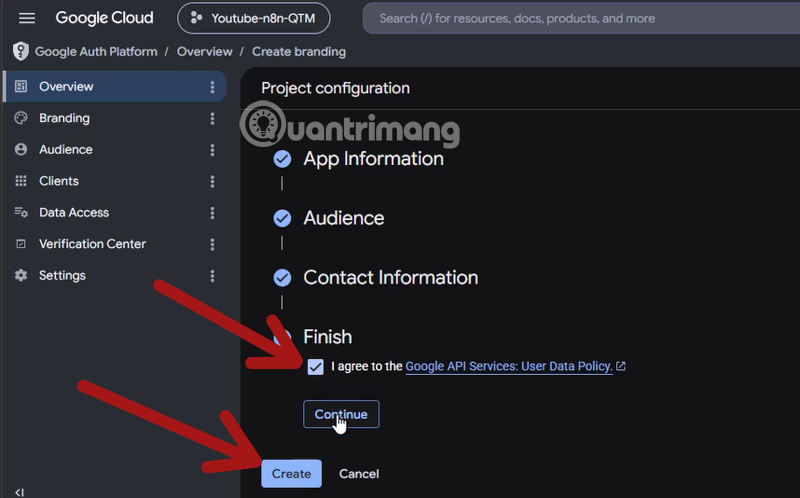
Task: Go to Overview breadcrumb link
Action: point(205,52)
